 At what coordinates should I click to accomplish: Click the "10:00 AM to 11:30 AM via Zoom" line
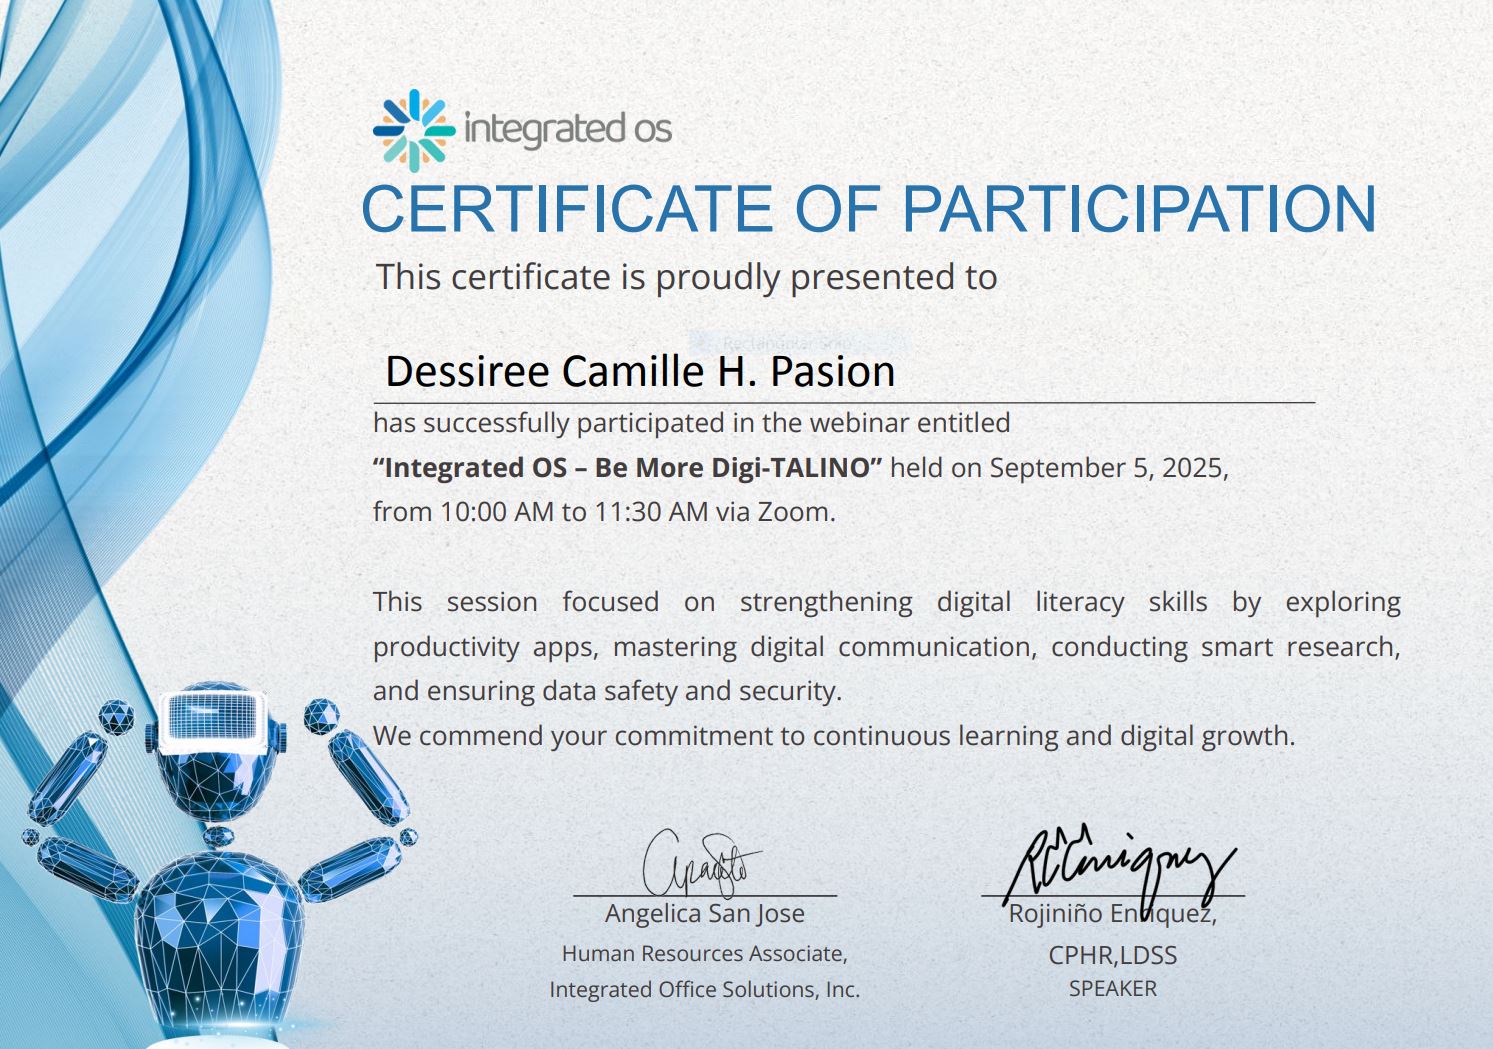click(x=603, y=512)
